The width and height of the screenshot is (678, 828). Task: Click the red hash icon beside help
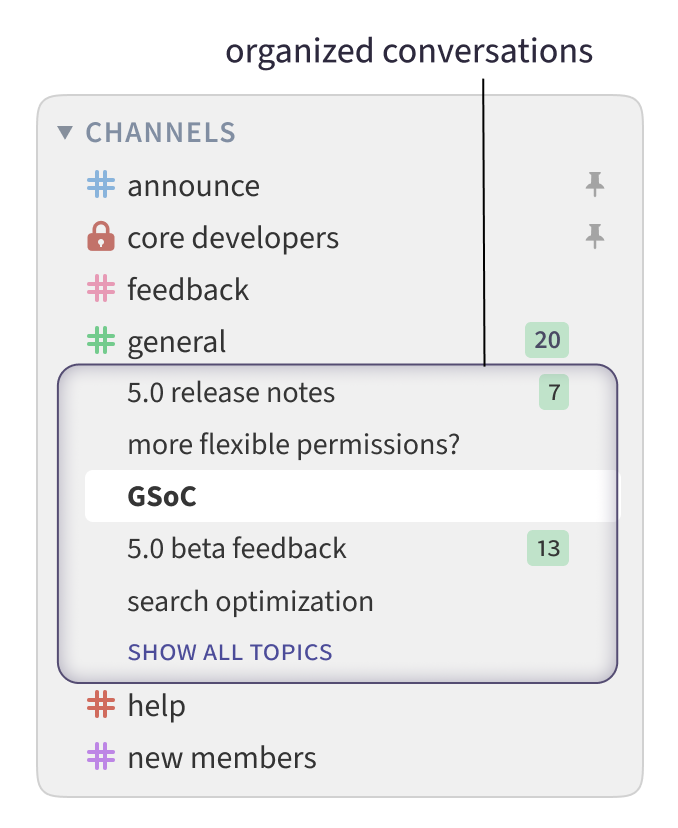point(100,706)
